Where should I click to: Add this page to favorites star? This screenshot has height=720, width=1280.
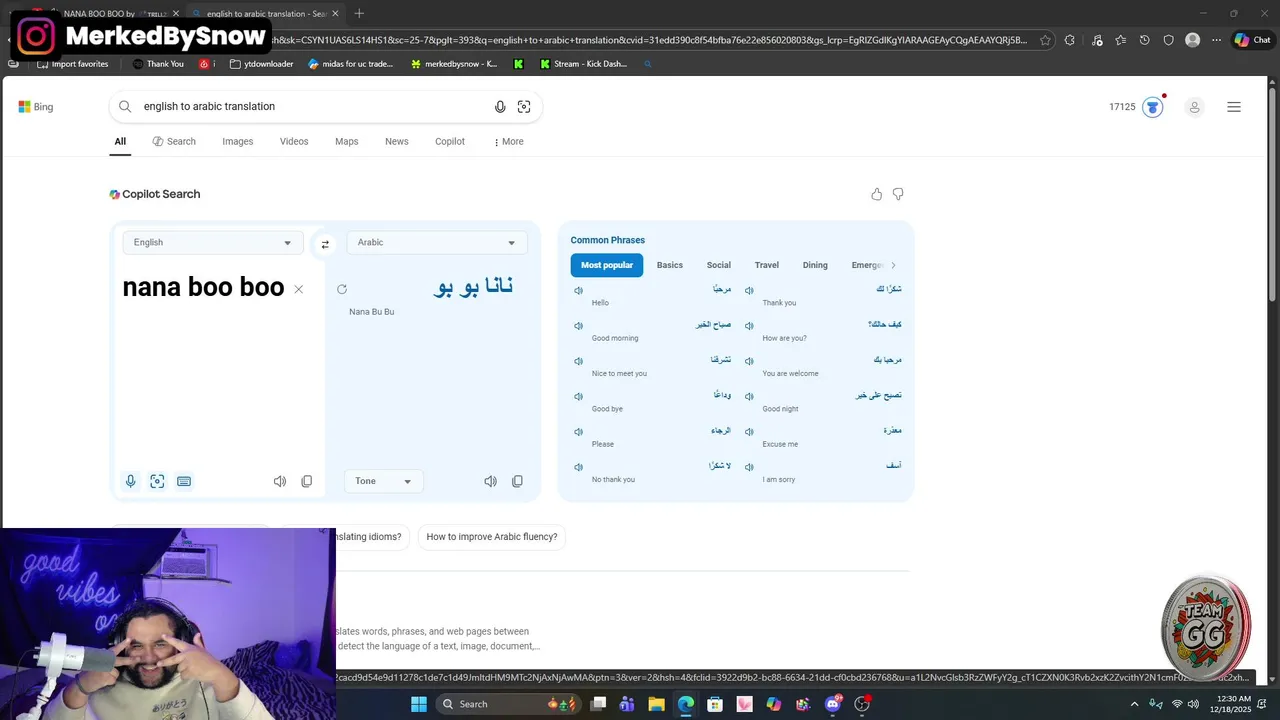(x=1045, y=40)
